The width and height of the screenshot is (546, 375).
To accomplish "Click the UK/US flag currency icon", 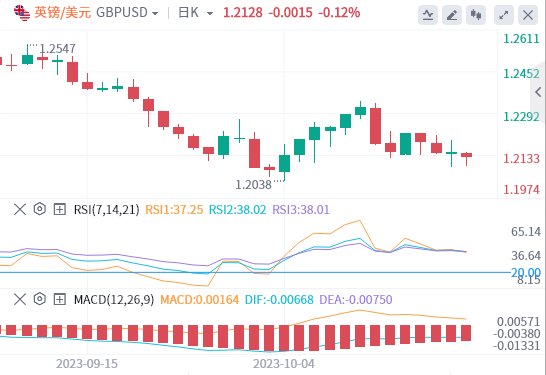I will 22,13.
